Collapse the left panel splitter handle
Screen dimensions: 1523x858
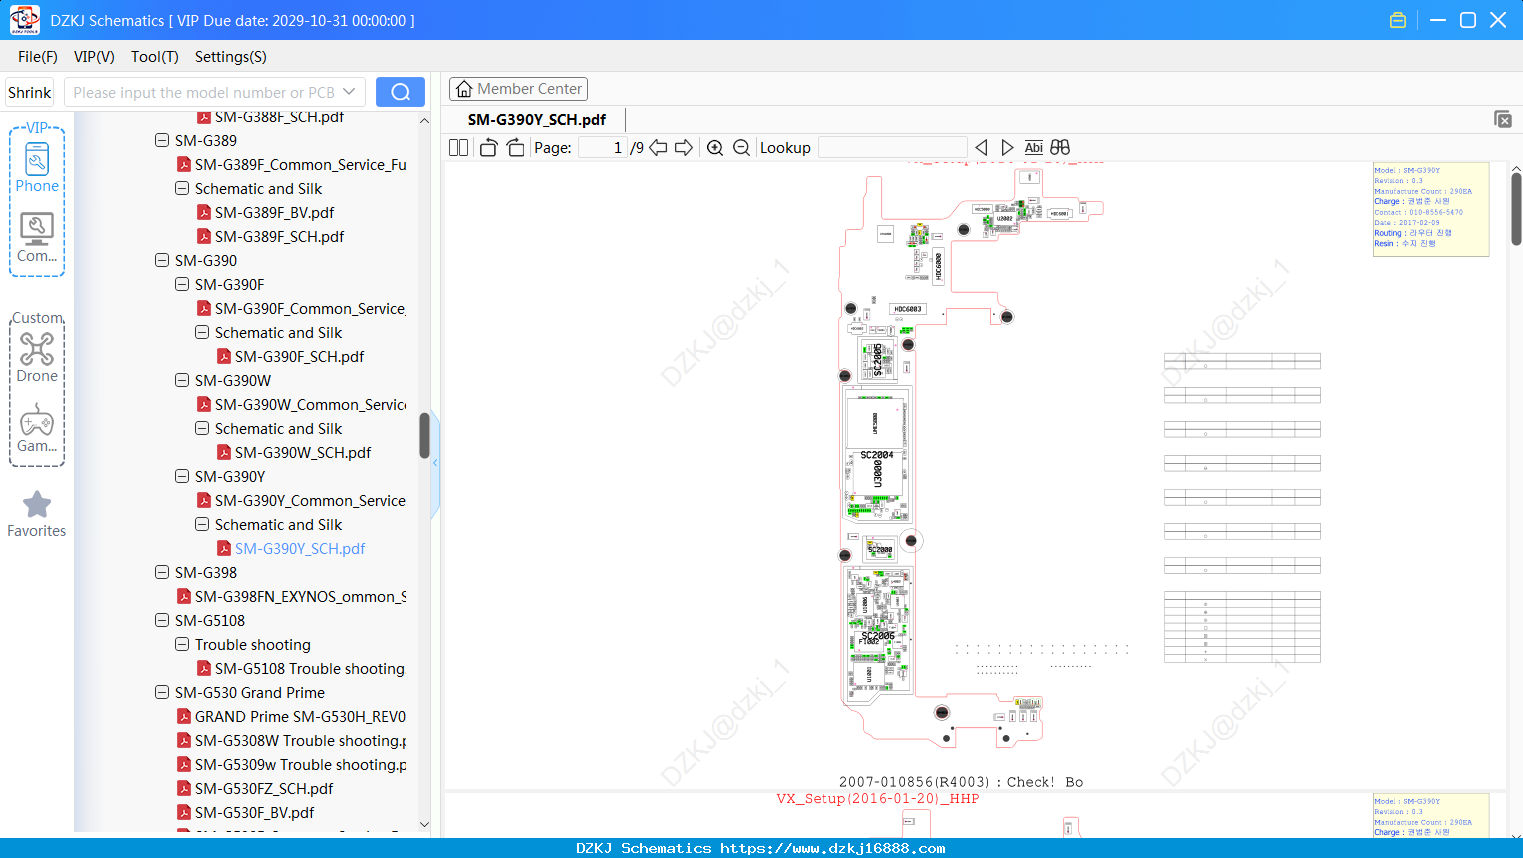click(435, 463)
